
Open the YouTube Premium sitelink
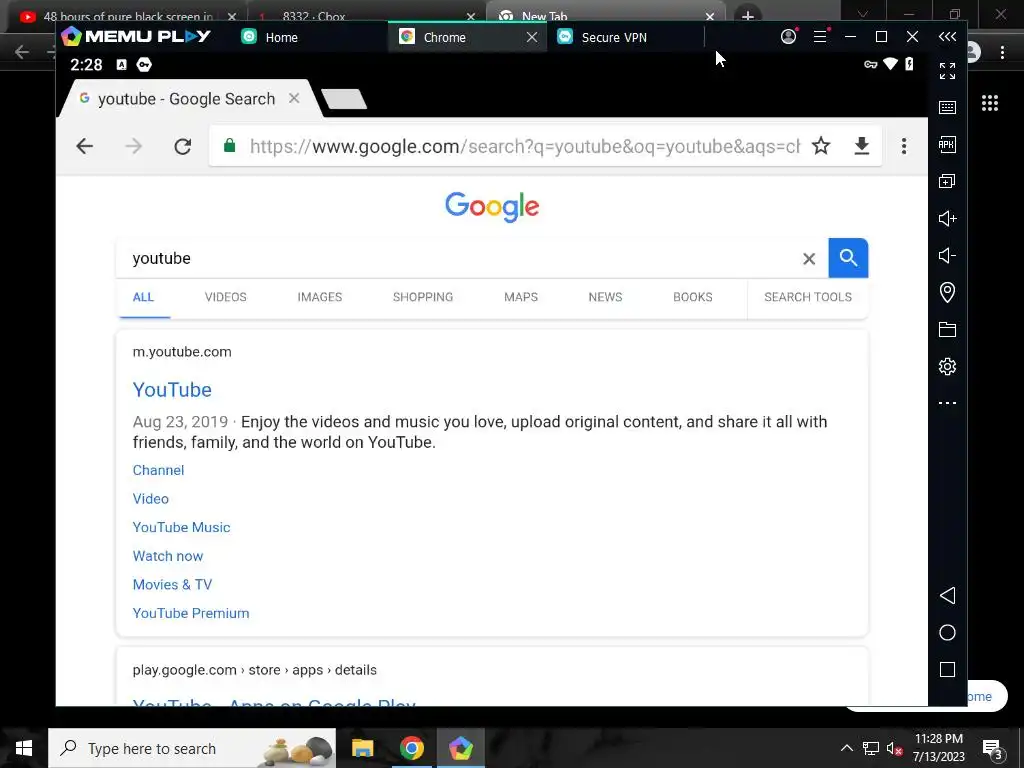point(191,613)
